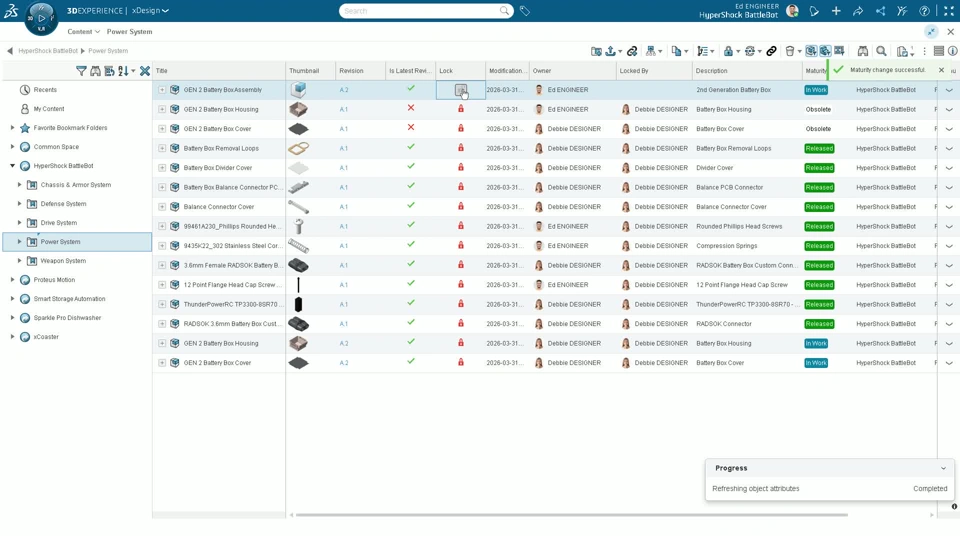Click the horizontal scrollbar below the table
This screenshot has height=540, width=960.
pyautogui.click(x=572, y=515)
